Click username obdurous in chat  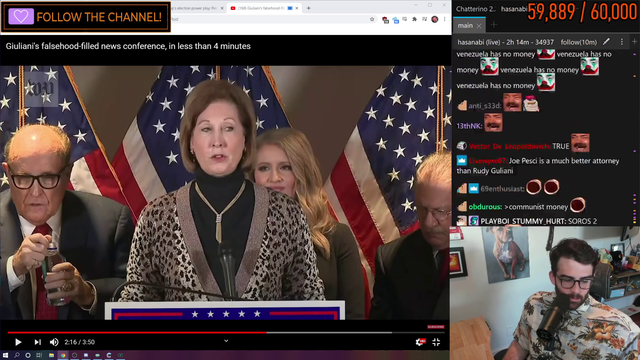tap(485, 207)
